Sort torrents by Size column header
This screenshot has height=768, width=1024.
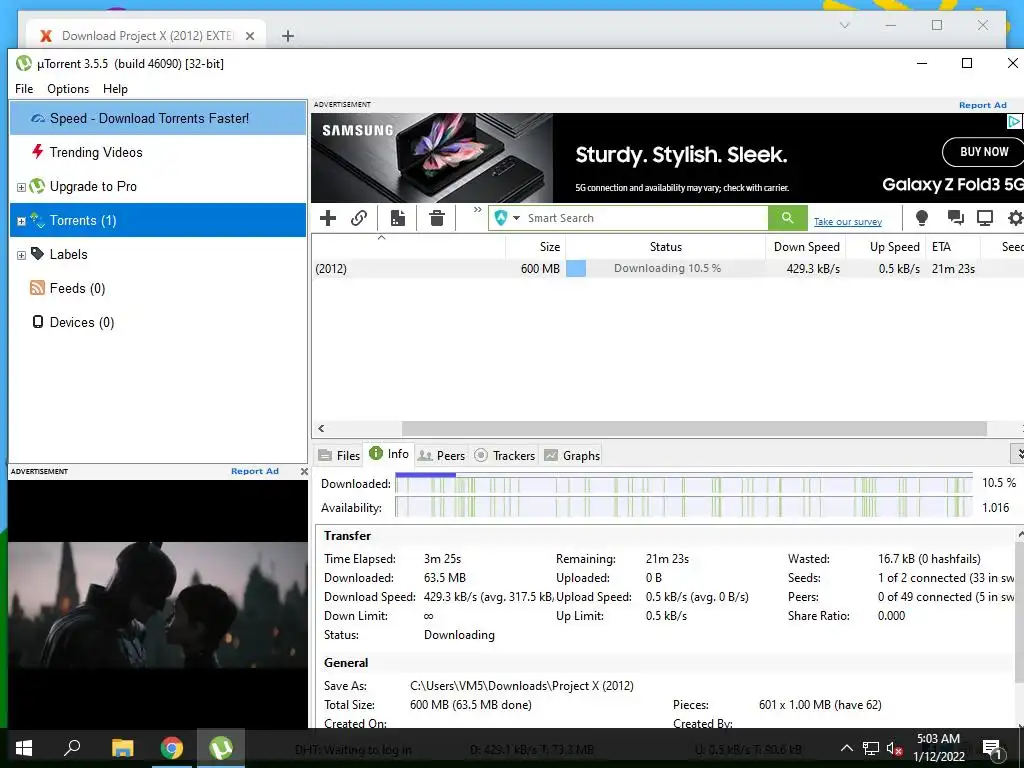click(536, 247)
